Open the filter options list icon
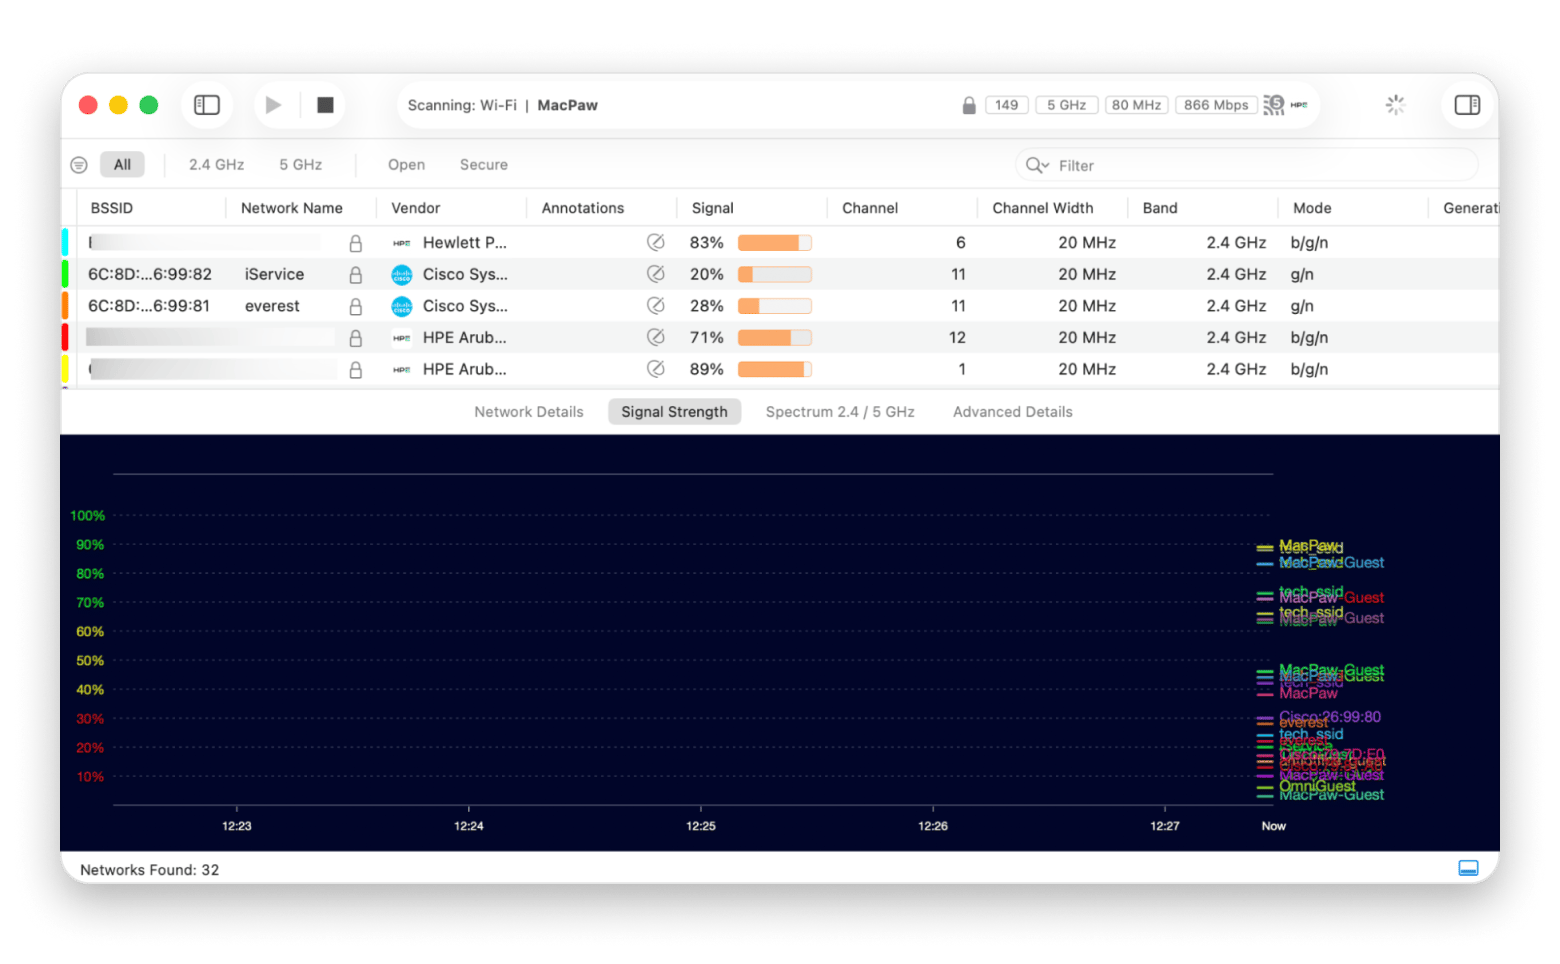This screenshot has height=964, width=1560. 79,165
